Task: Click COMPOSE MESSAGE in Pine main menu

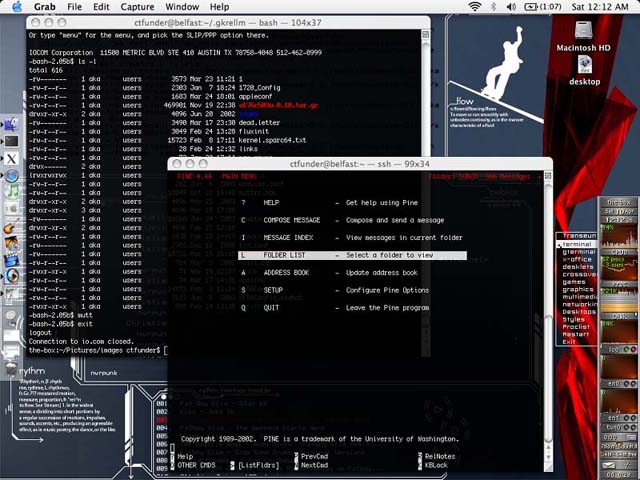Action: [291, 220]
